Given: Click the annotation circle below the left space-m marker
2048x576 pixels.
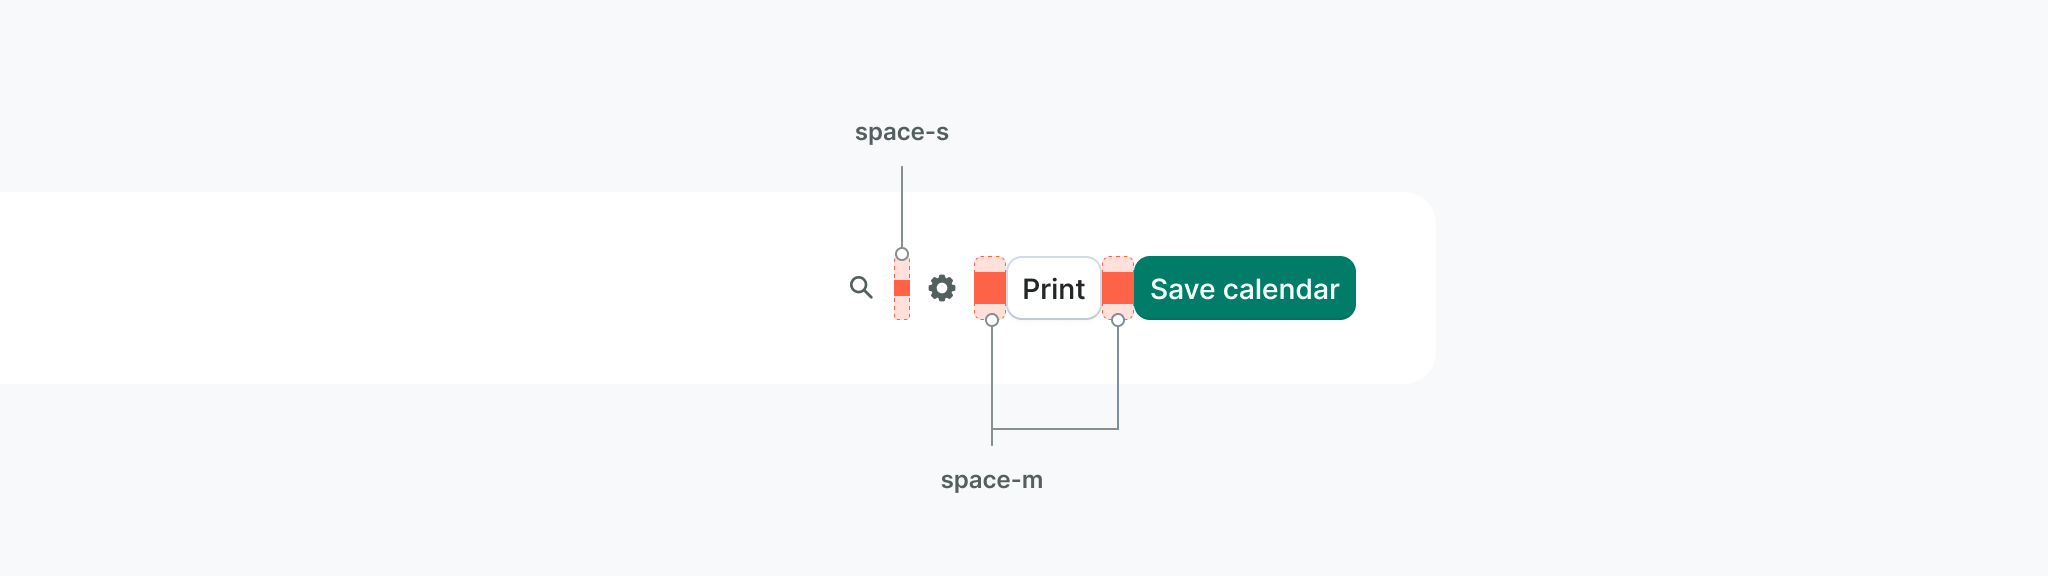Looking at the screenshot, I should [x=992, y=320].
